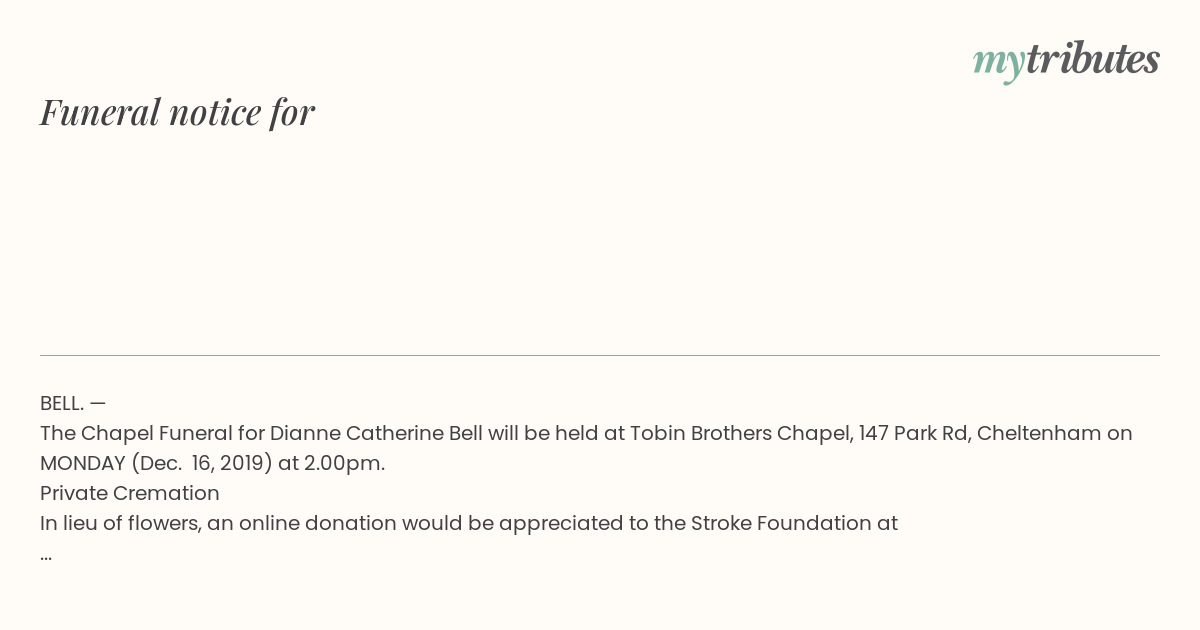Click the "BELL. —" surname line

tap(73, 403)
